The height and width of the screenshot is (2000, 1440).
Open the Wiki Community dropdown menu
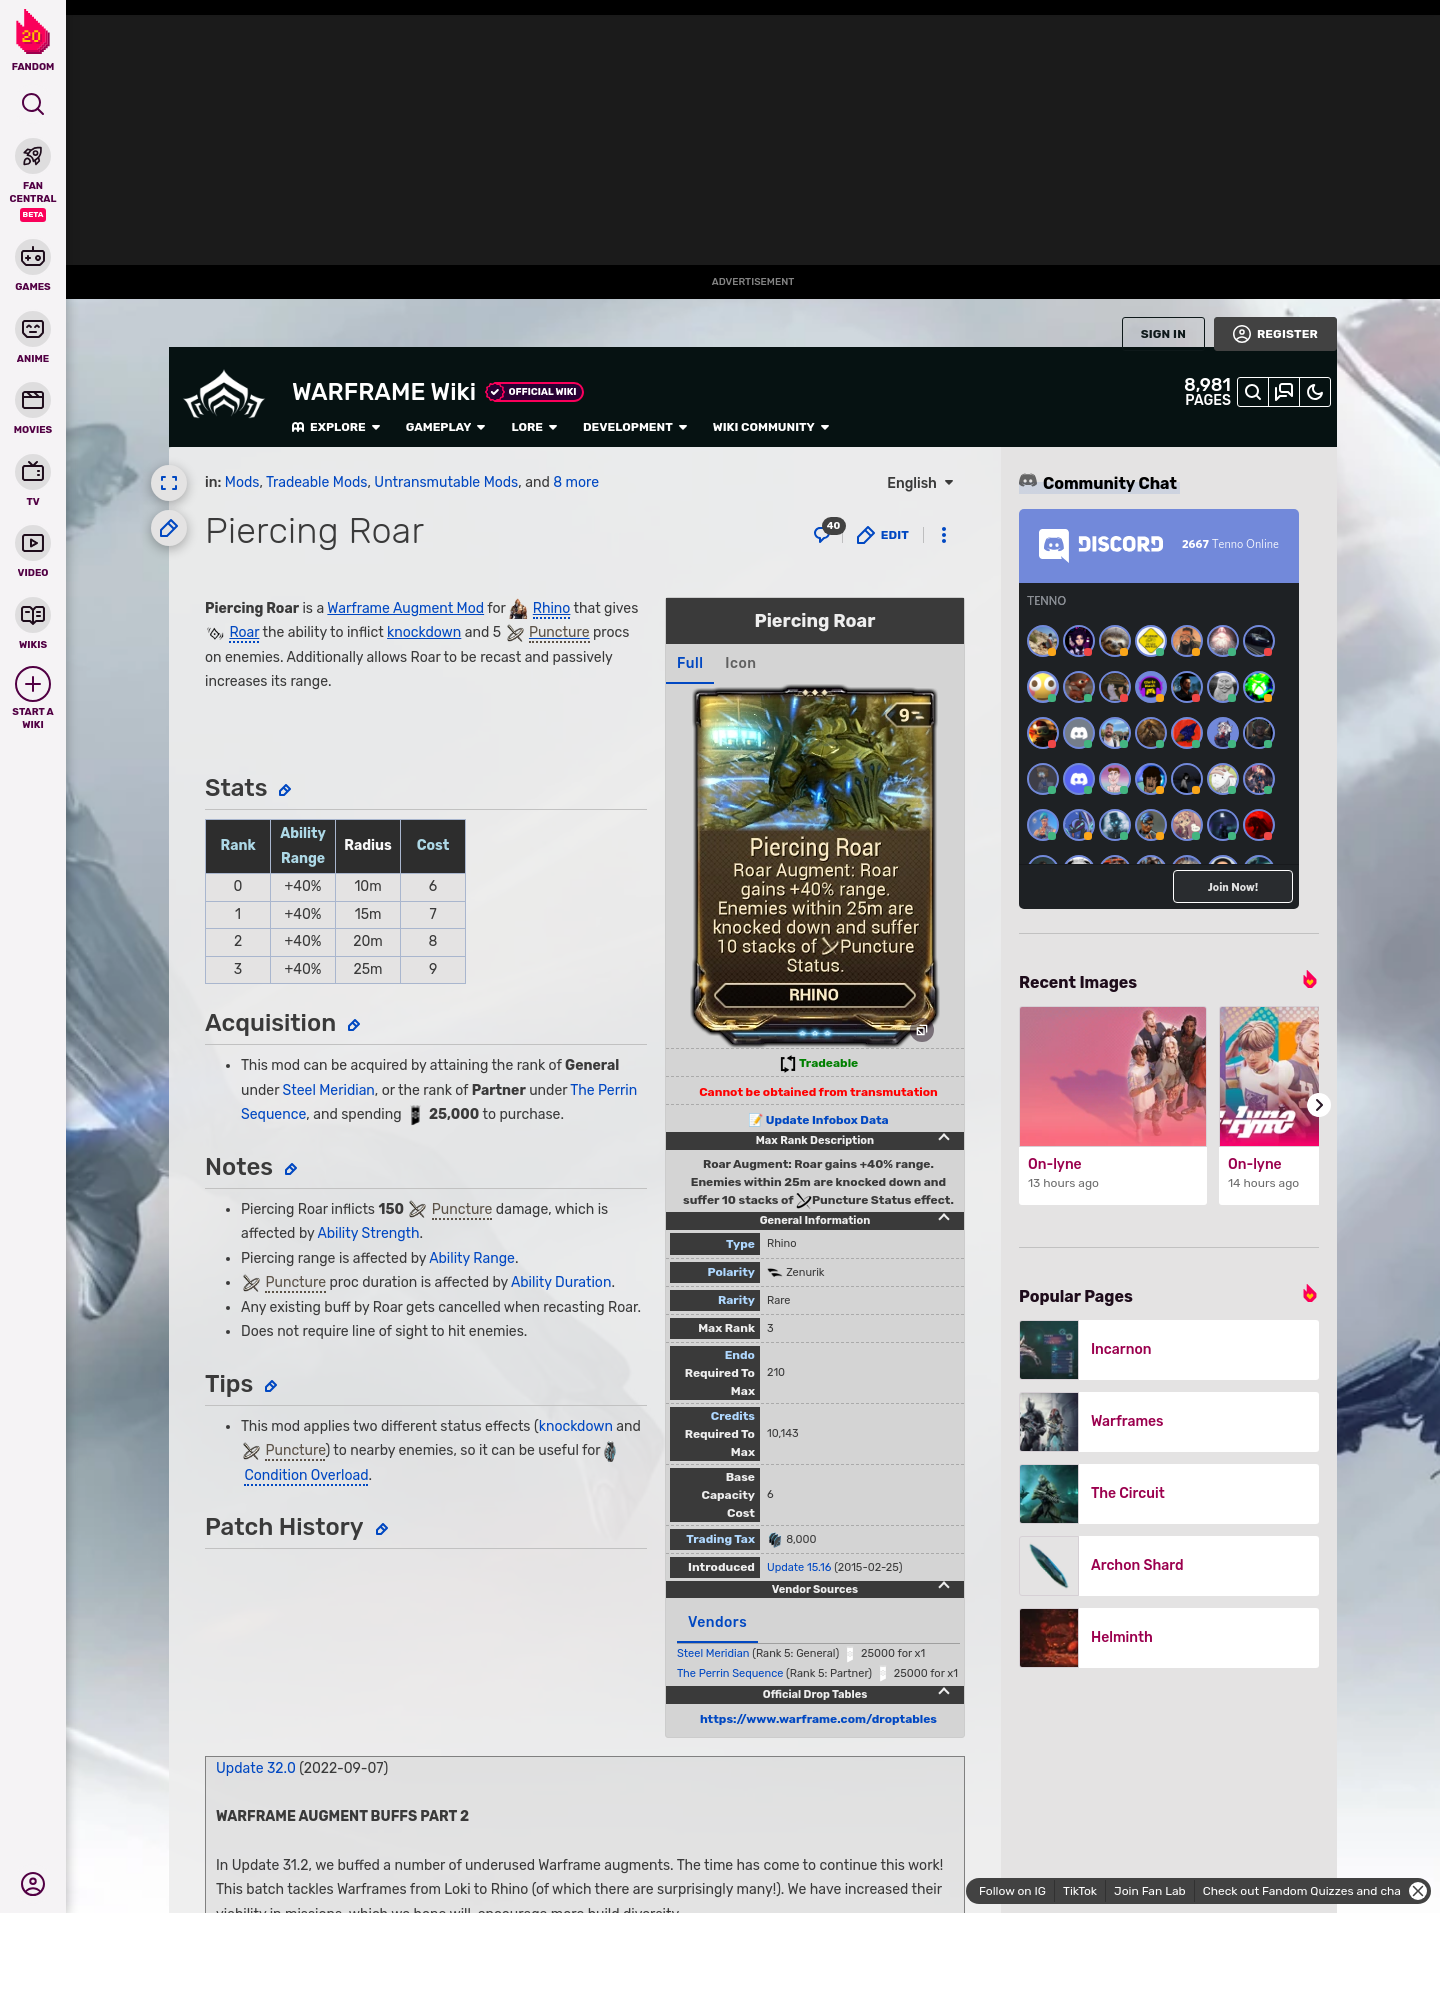(771, 427)
